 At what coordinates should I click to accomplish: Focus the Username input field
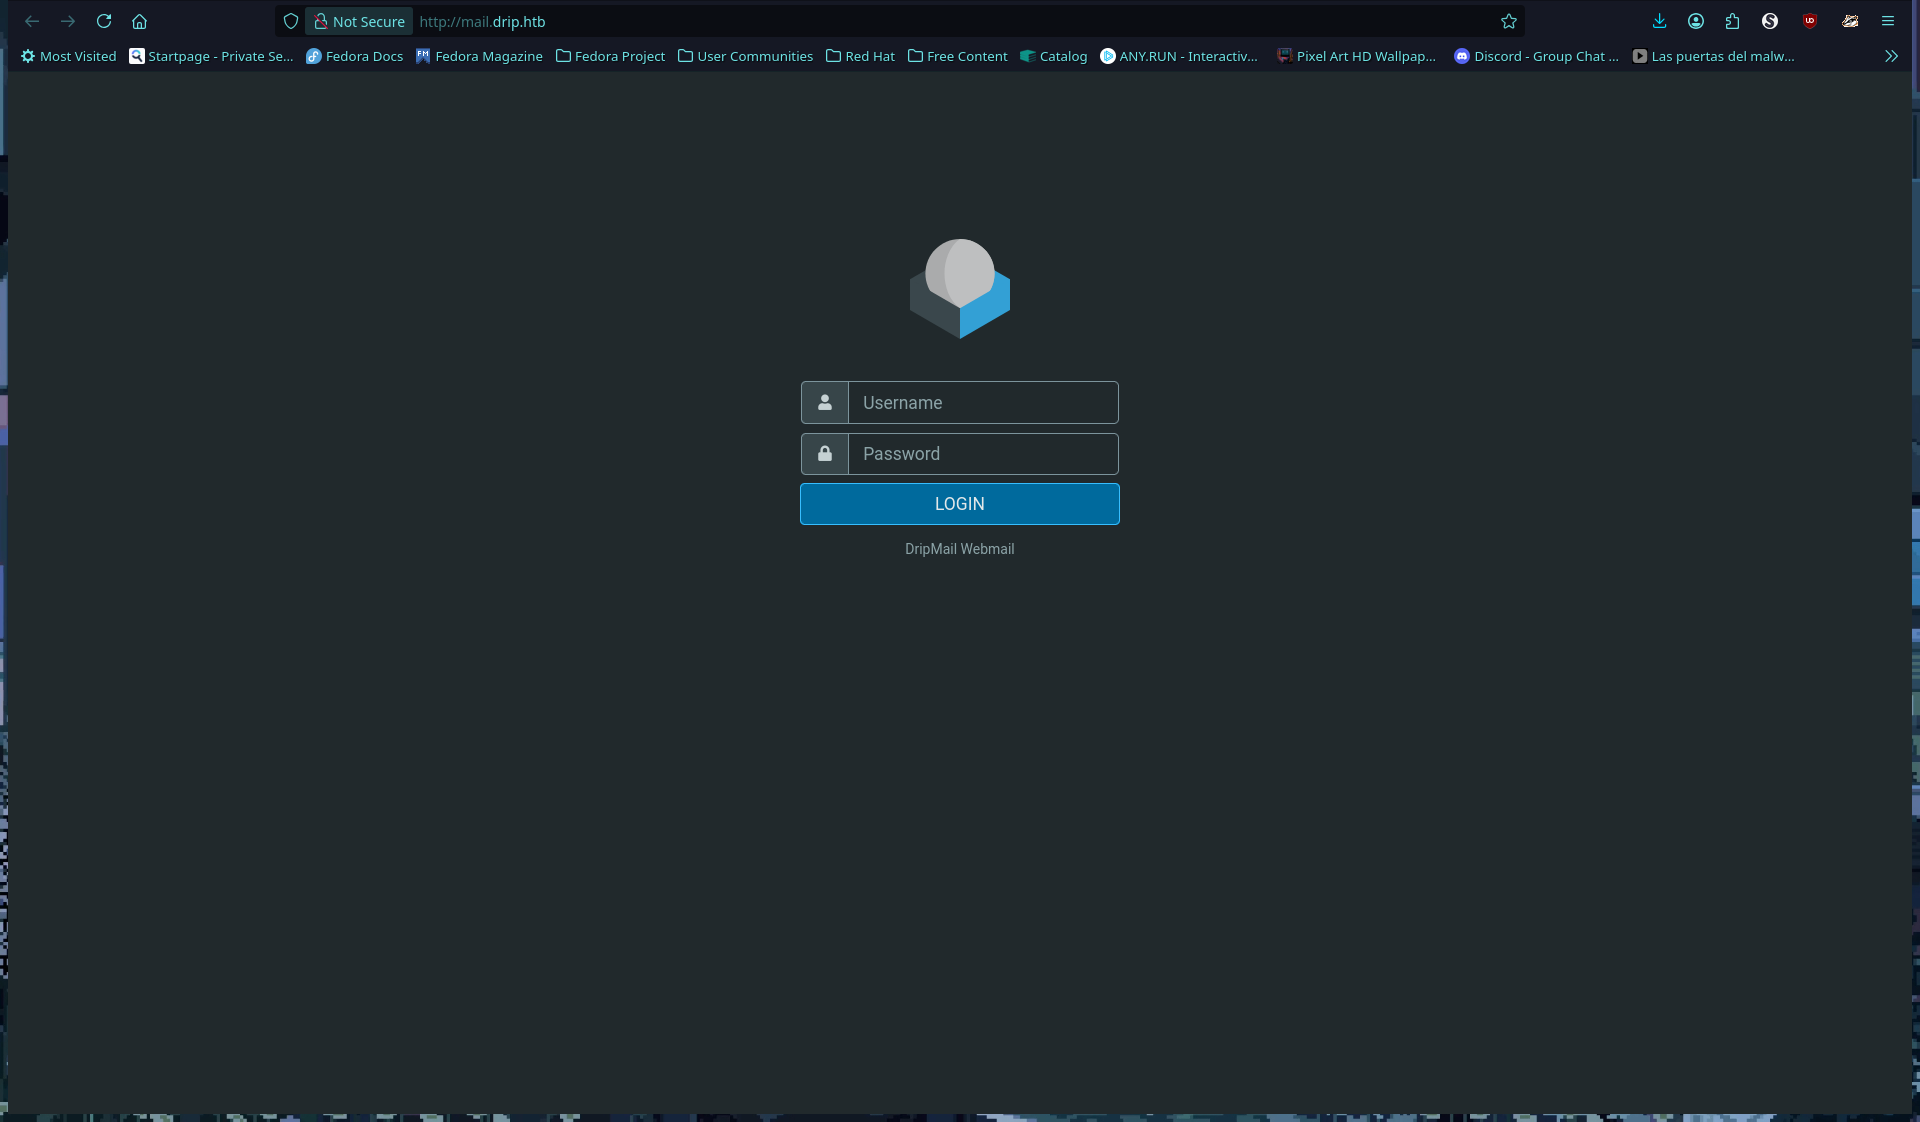982,403
